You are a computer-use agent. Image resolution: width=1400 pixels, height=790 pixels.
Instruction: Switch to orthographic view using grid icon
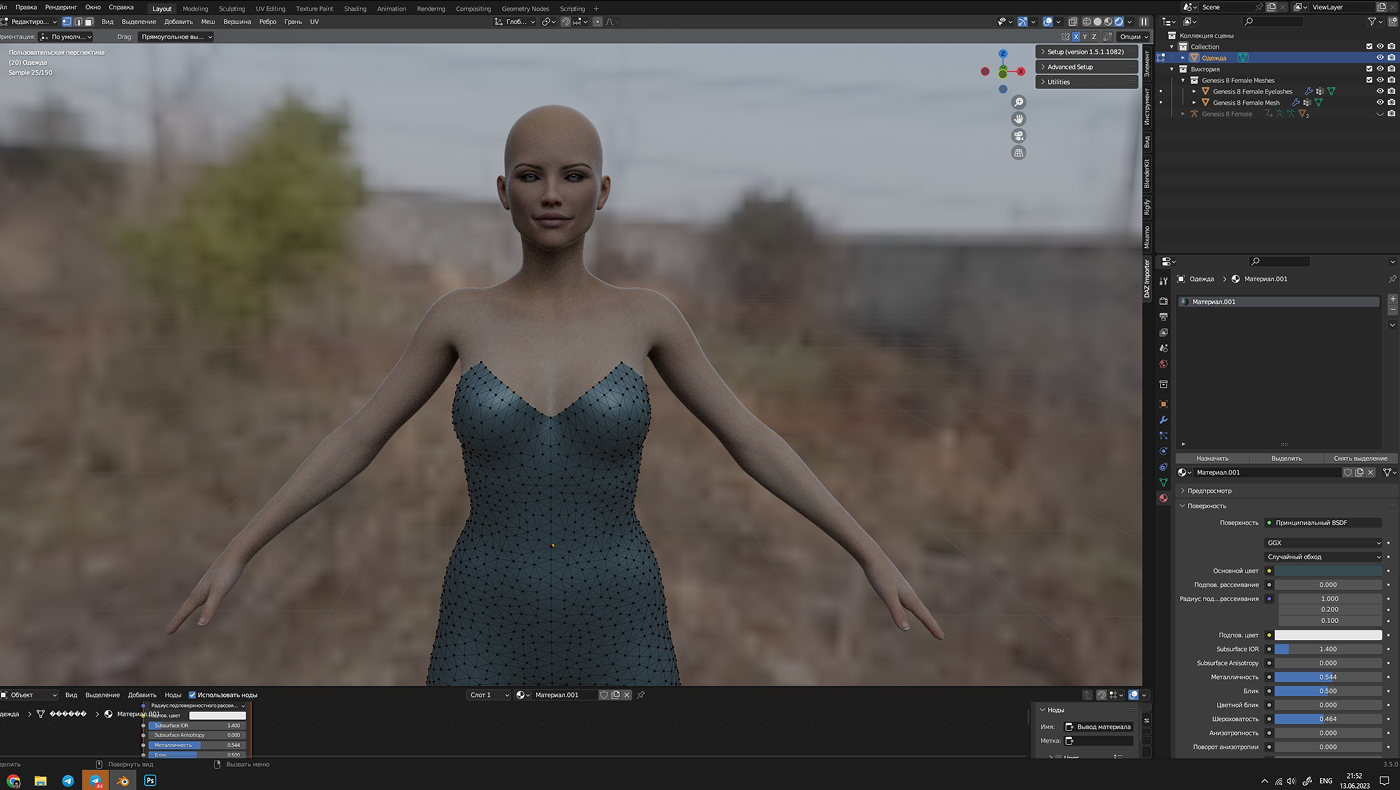pos(1018,153)
